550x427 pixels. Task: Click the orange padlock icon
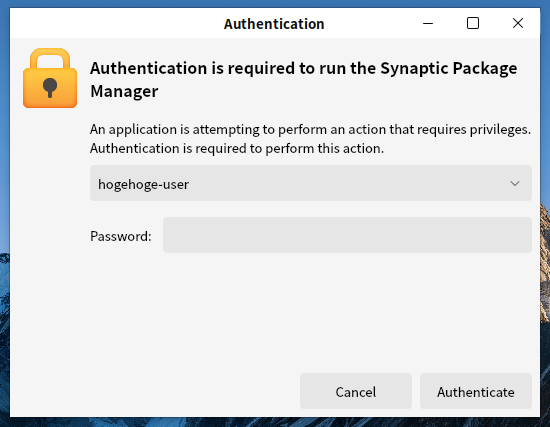point(50,78)
